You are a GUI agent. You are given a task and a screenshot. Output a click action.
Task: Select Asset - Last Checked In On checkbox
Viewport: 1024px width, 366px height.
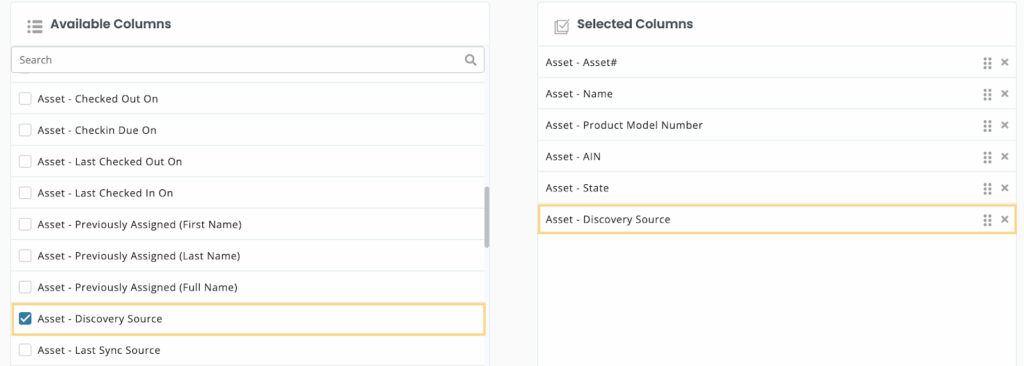pyautogui.click(x=25, y=193)
